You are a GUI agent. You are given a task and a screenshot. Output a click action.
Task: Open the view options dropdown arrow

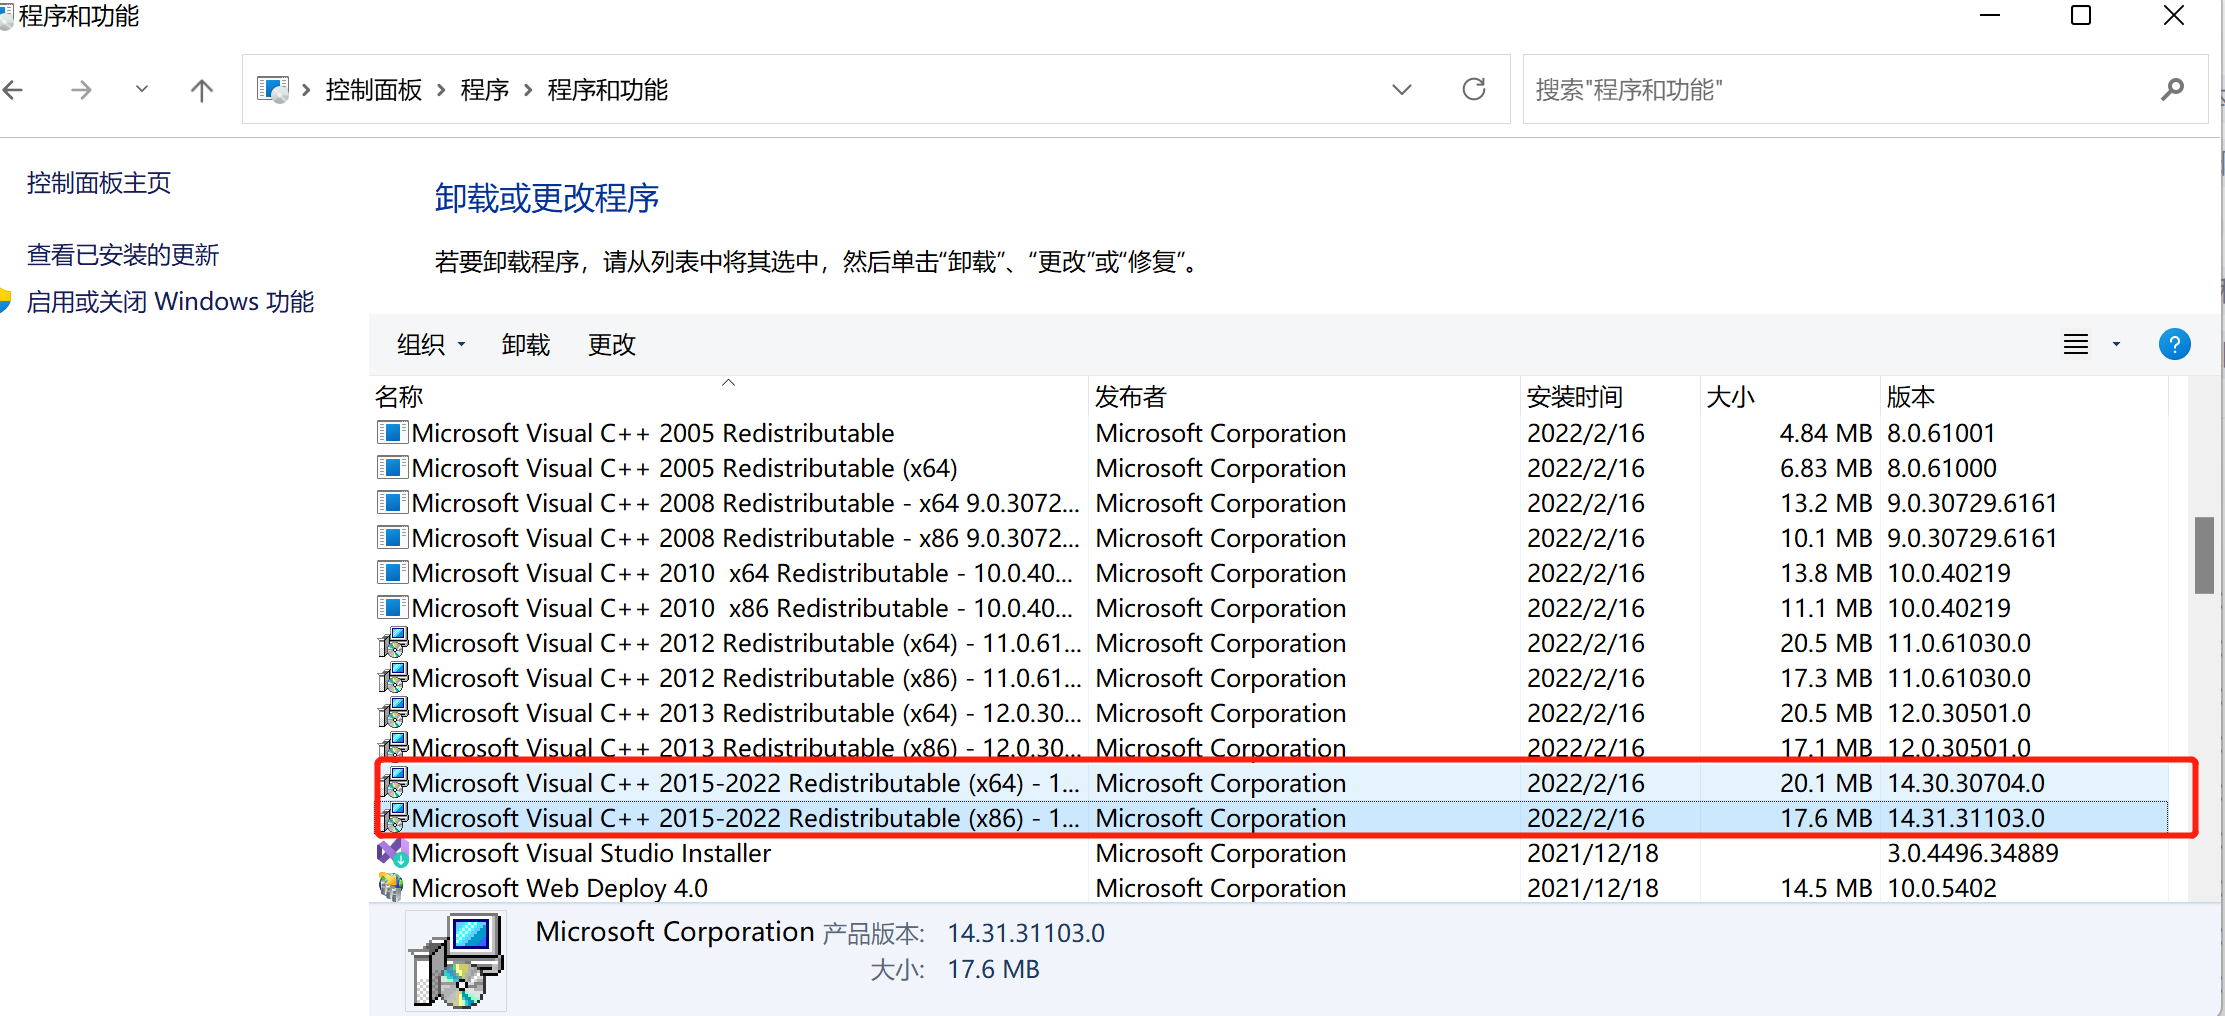pos(2116,344)
